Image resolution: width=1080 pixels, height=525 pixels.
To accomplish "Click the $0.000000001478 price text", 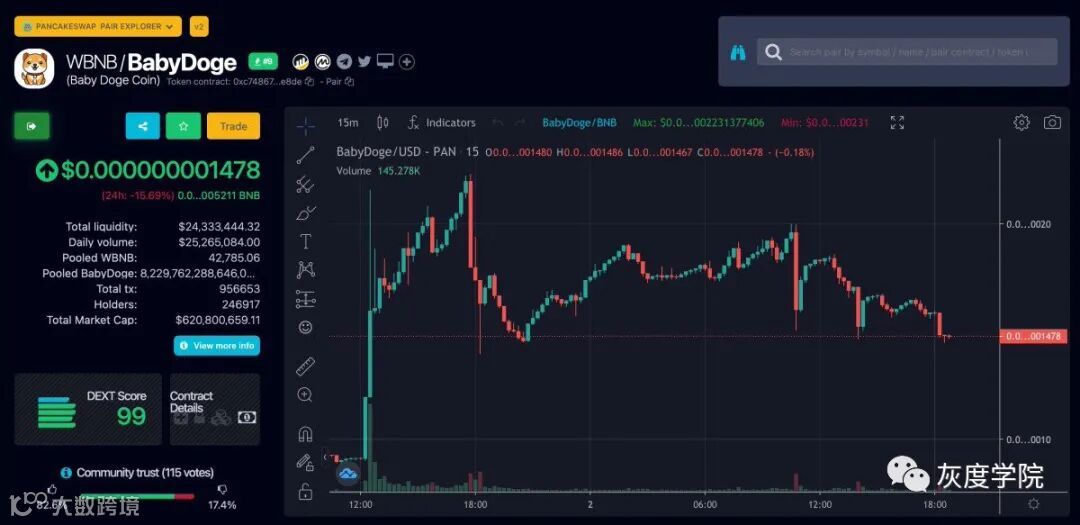I will click(160, 170).
